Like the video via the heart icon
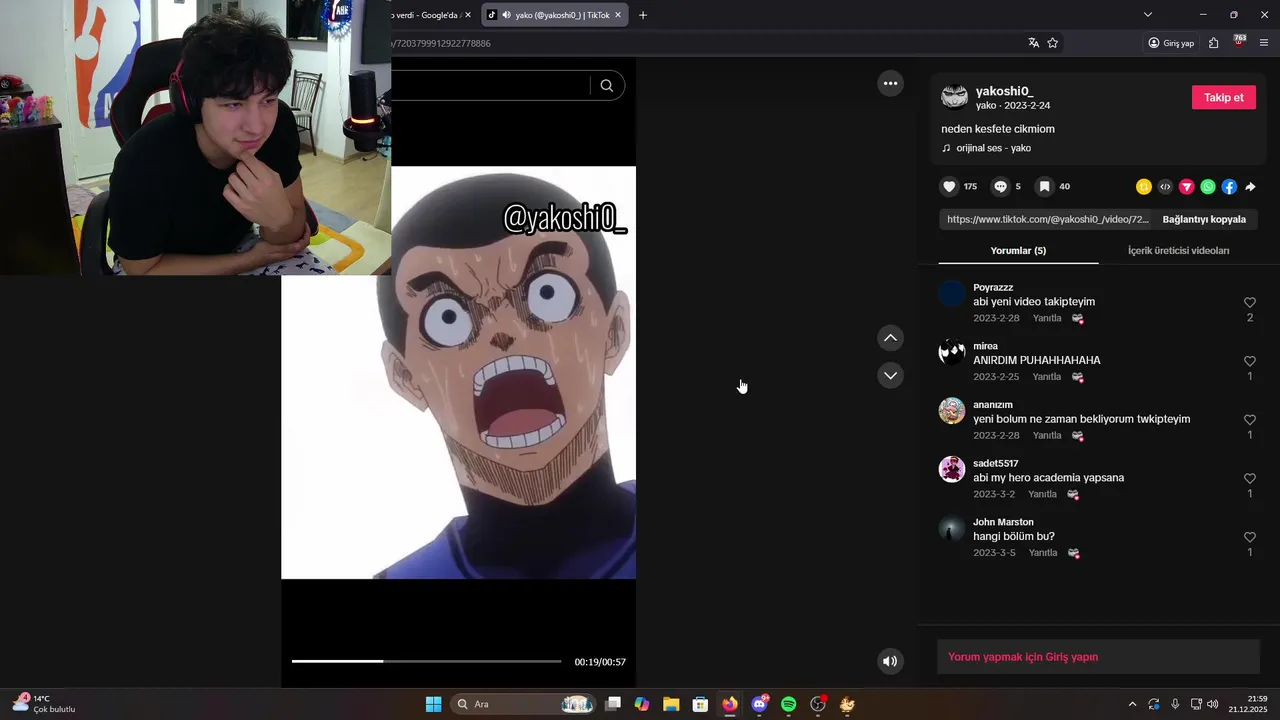This screenshot has width=1280, height=720. [x=949, y=187]
